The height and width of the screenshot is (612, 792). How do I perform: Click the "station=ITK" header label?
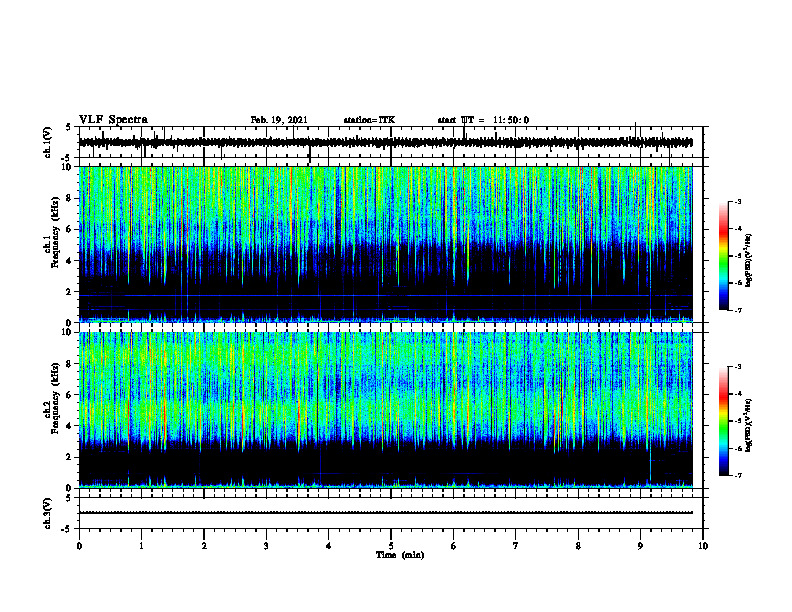coord(369,120)
